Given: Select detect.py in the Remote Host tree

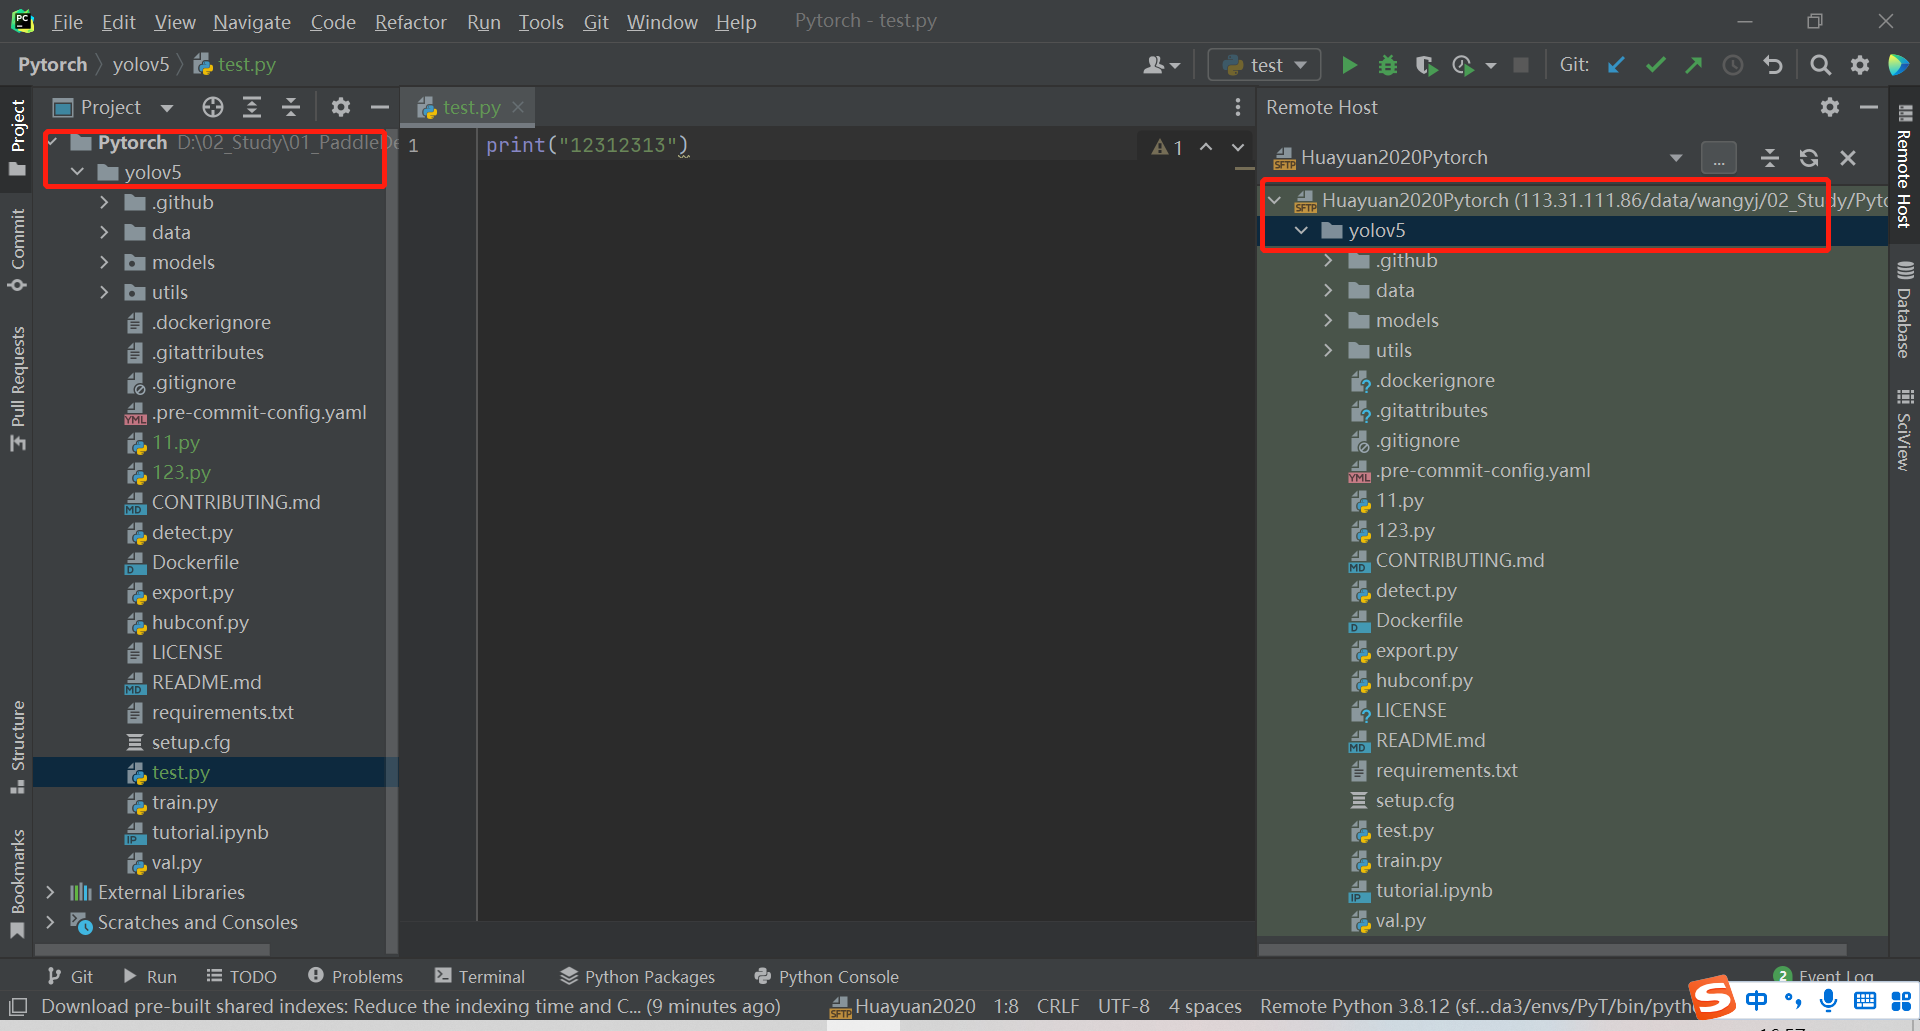Looking at the screenshot, I should click(x=1416, y=590).
